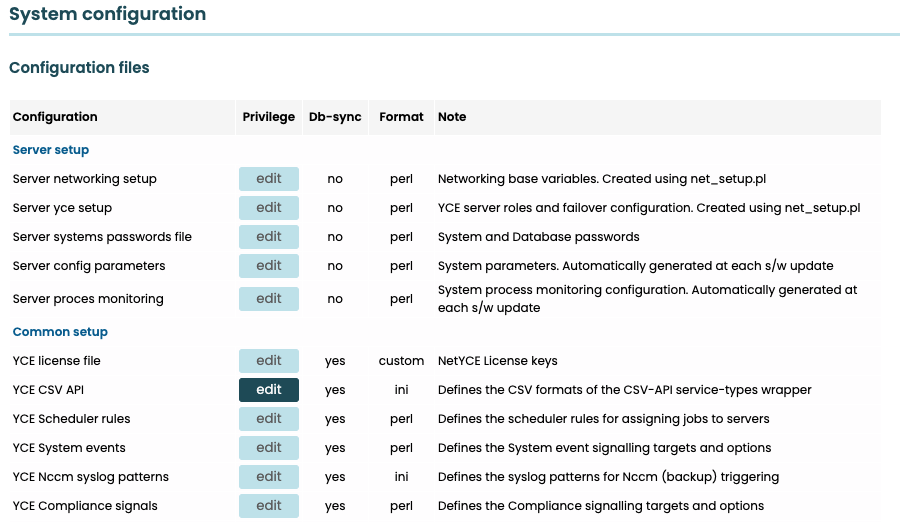900x522 pixels.
Task: Edit the YCE Scheduler rules
Action: (268, 419)
